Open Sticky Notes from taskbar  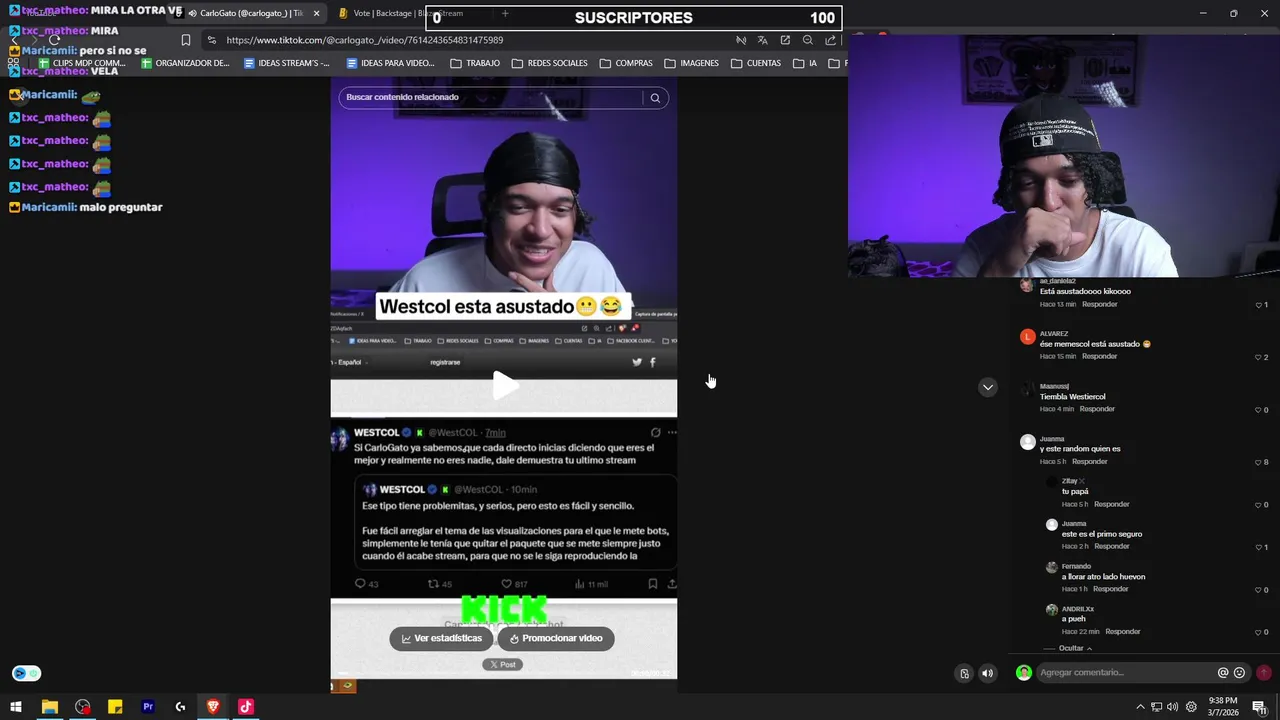(115, 707)
